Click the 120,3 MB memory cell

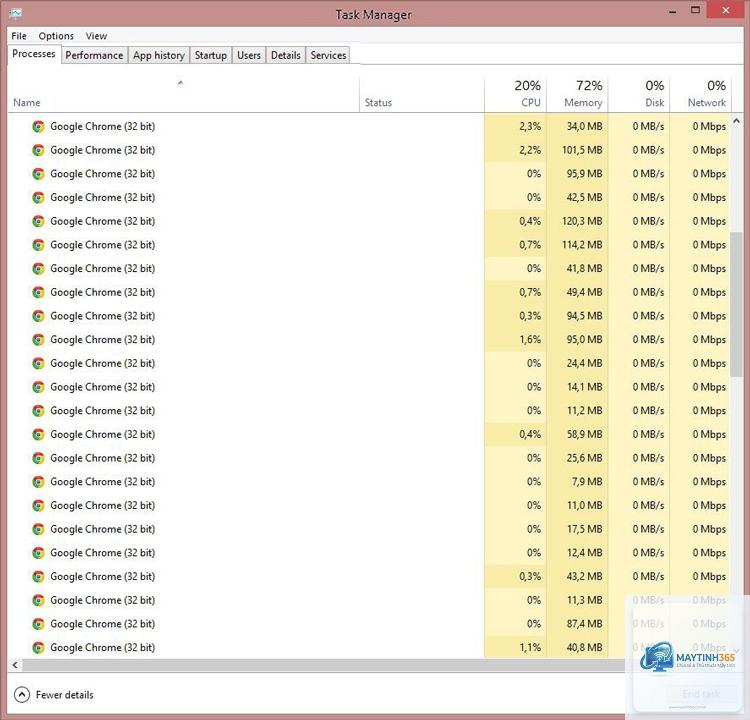coord(577,221)
